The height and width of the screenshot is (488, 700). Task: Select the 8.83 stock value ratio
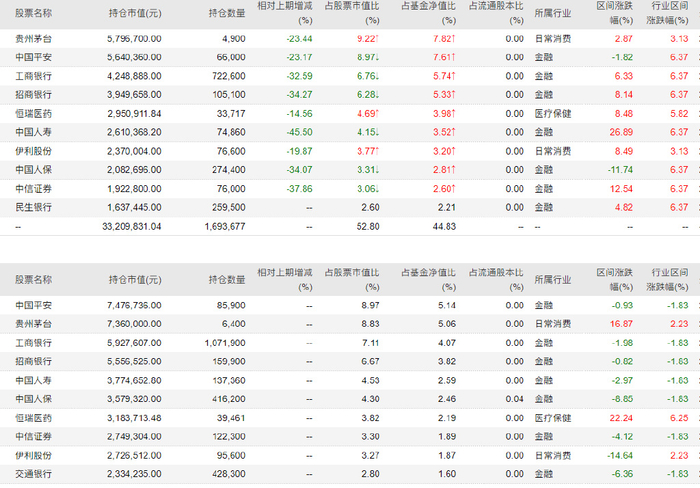coord(371,324)
